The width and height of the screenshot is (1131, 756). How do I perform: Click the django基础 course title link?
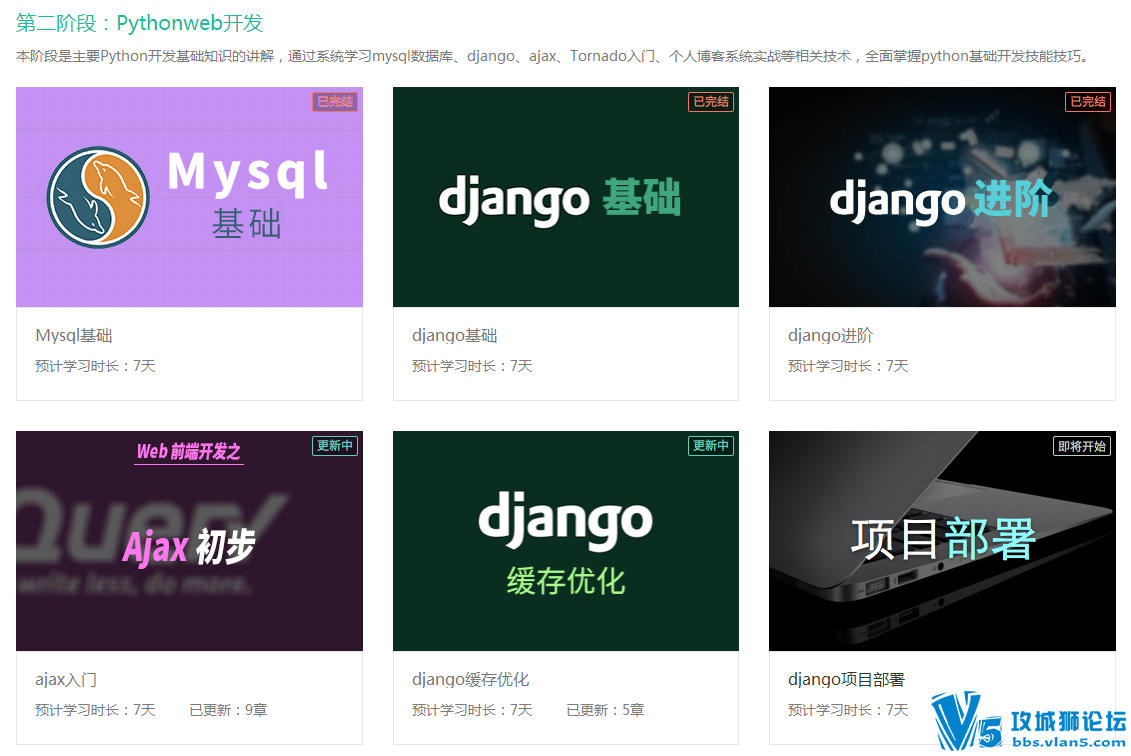click(454, 335)
